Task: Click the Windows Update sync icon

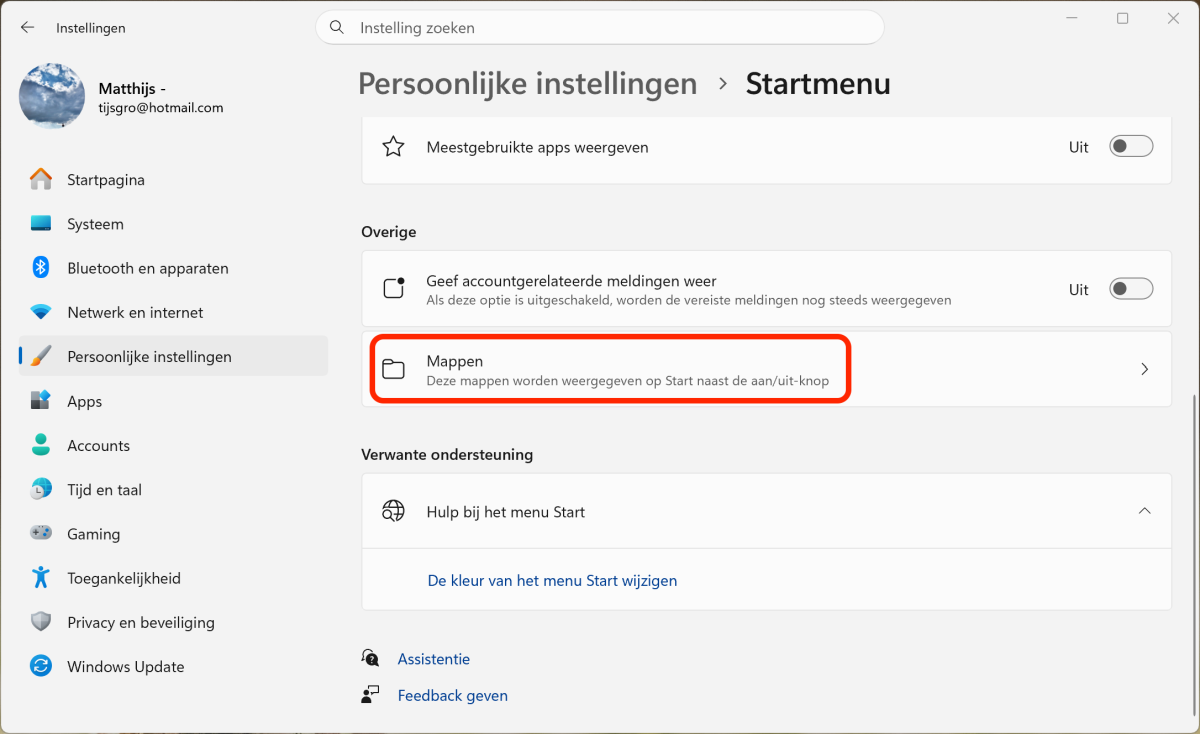Action: pos(41,666)
